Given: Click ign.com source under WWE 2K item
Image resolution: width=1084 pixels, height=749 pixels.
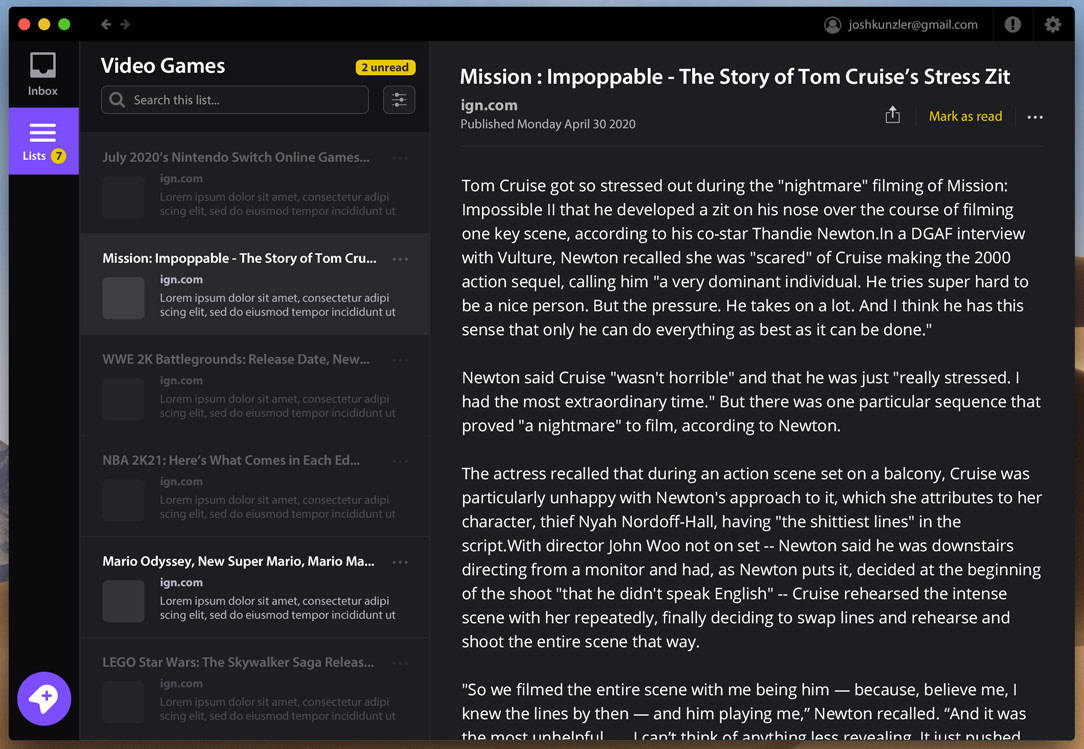Looking at the screenshot, I should tap(181, 380).
